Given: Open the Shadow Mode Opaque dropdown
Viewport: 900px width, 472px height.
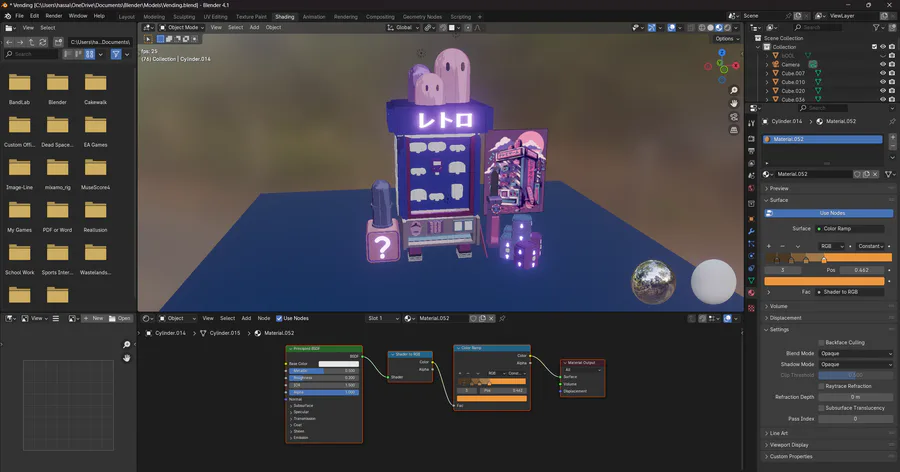Looking at the screenshot, I should [855, 365].
